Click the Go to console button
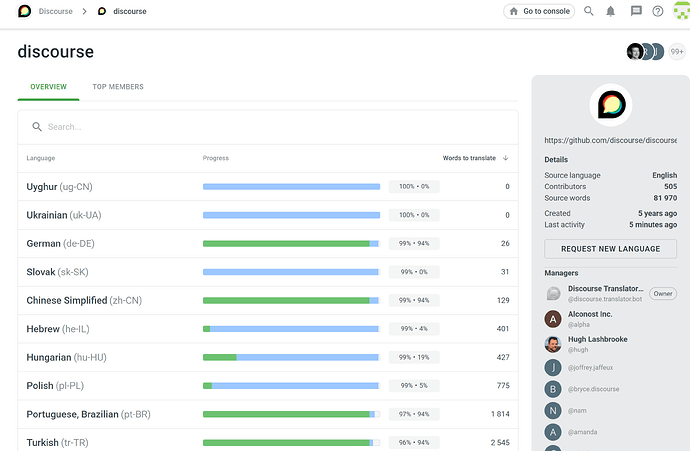The height and width of the screenshot is (451, 690). pyautogui.click(x=540, y=11)
